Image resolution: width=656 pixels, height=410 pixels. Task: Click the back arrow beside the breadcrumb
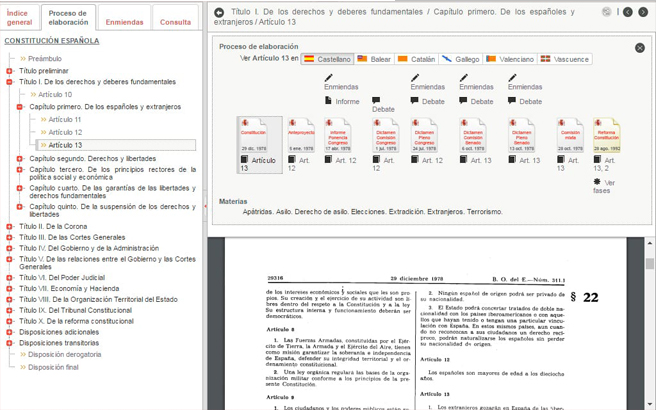coord(219,13)
